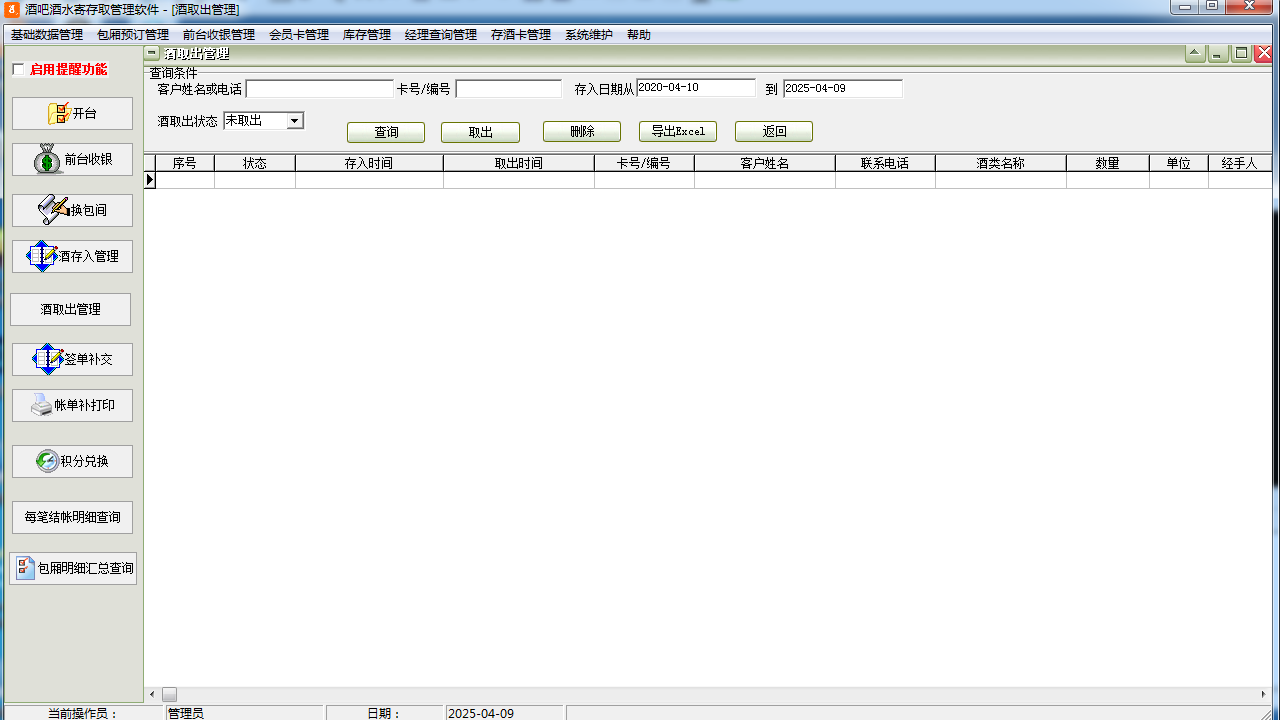1280x720 pixels.
Task: Open the 经理查询管理 menu
Action: (x=441, y=35)
